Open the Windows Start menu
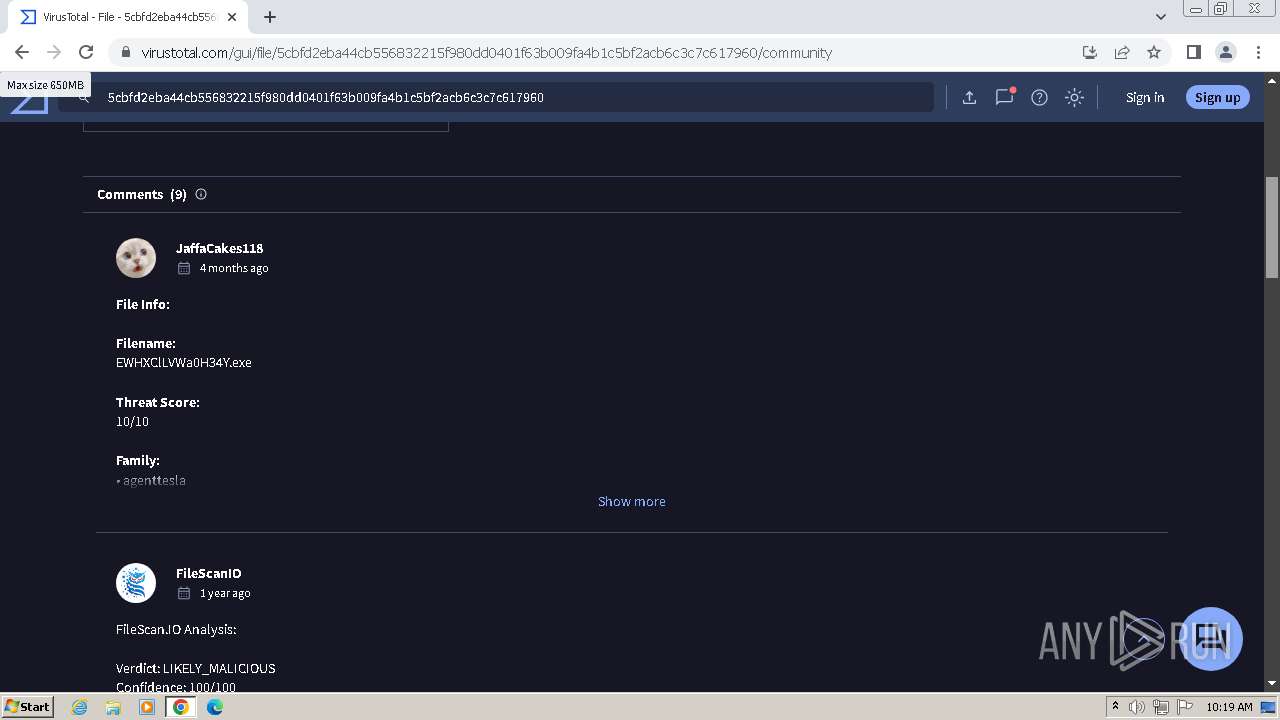Image resolution: width=1280 pixels, height=720 pixels. (28, 707)
